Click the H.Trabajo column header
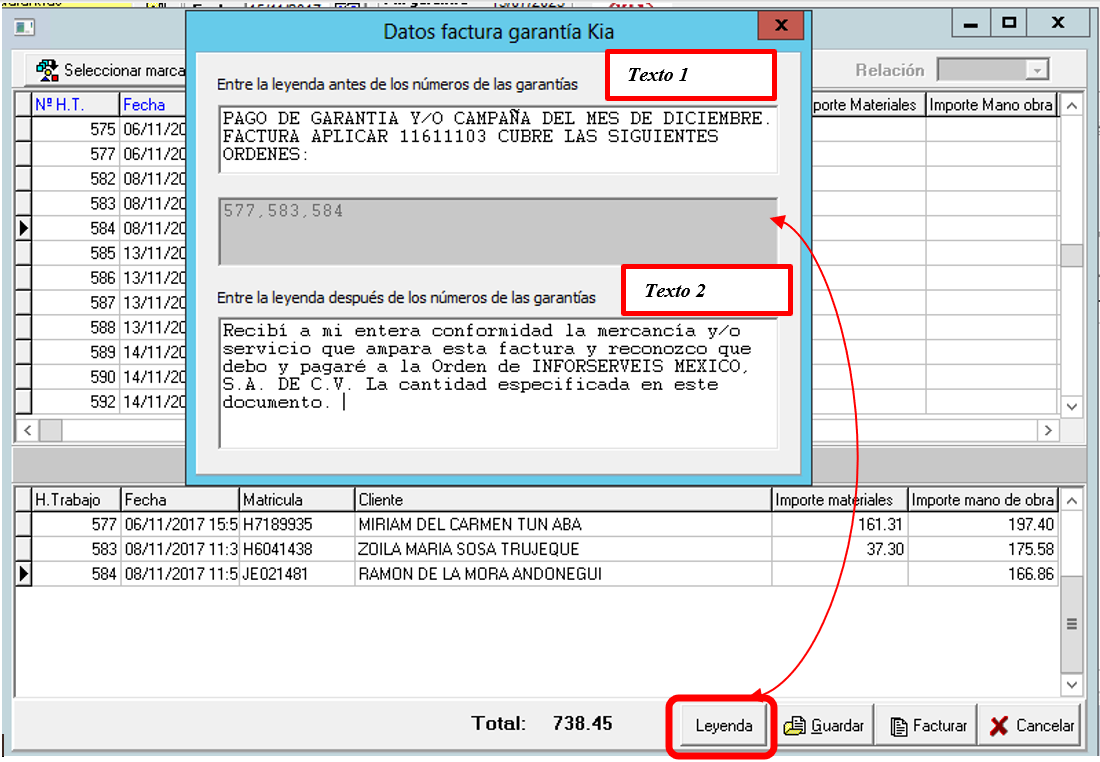This screenshot has width=1100, height=762. [76, 500]
